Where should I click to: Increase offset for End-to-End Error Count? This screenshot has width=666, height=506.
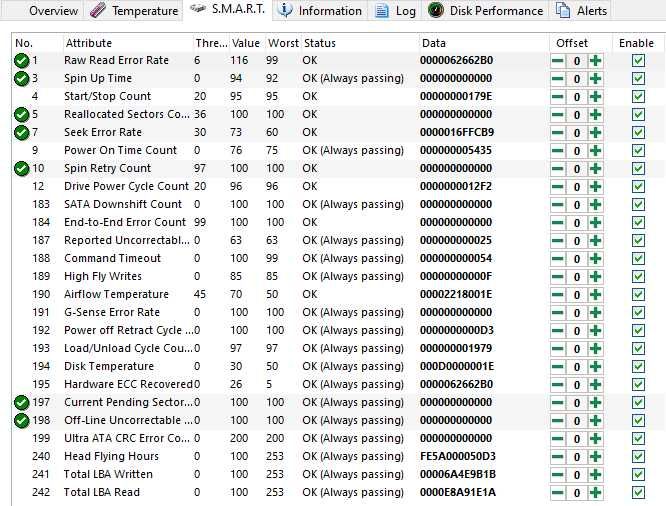coord(595,223)
